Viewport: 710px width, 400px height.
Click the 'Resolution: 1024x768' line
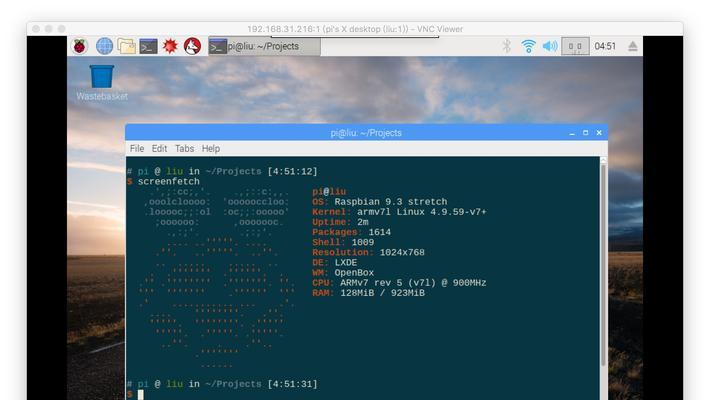pyautogui.click(x=368, y=252)
